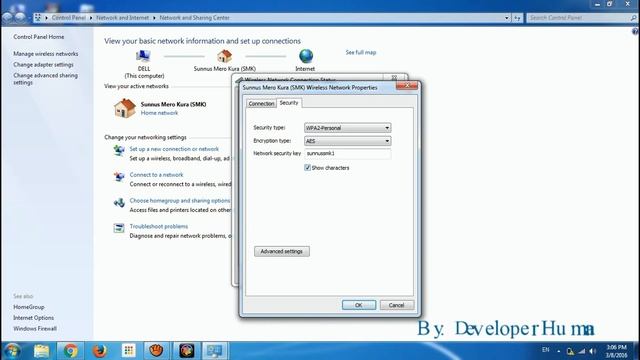Open the wireless signal icon in system tray
This screenshot has height=360, width=640.
pyautogui.click(x=582, y=351)
